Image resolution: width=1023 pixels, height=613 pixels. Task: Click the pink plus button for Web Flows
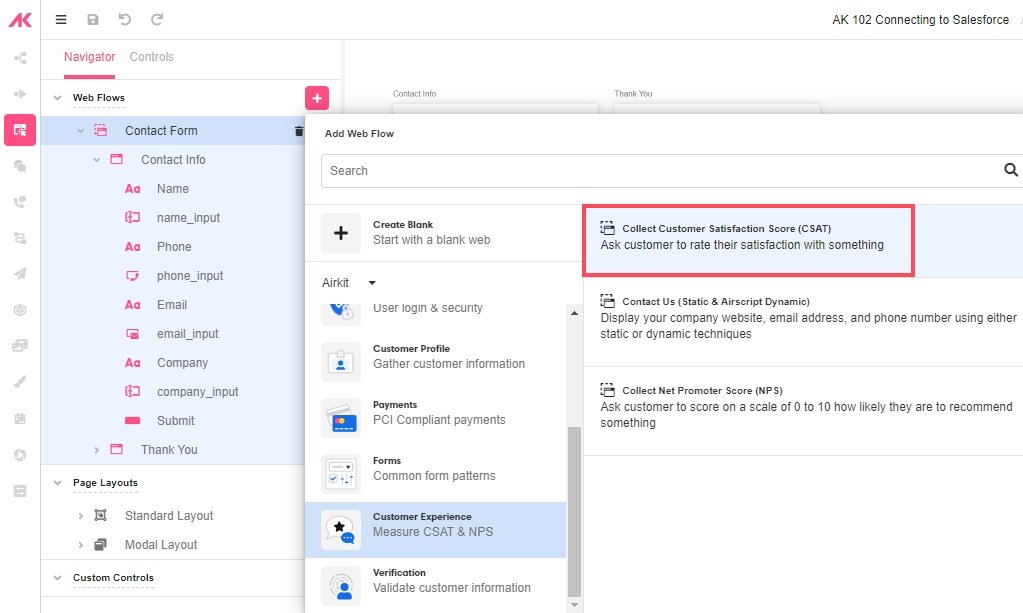coord(317,98)
